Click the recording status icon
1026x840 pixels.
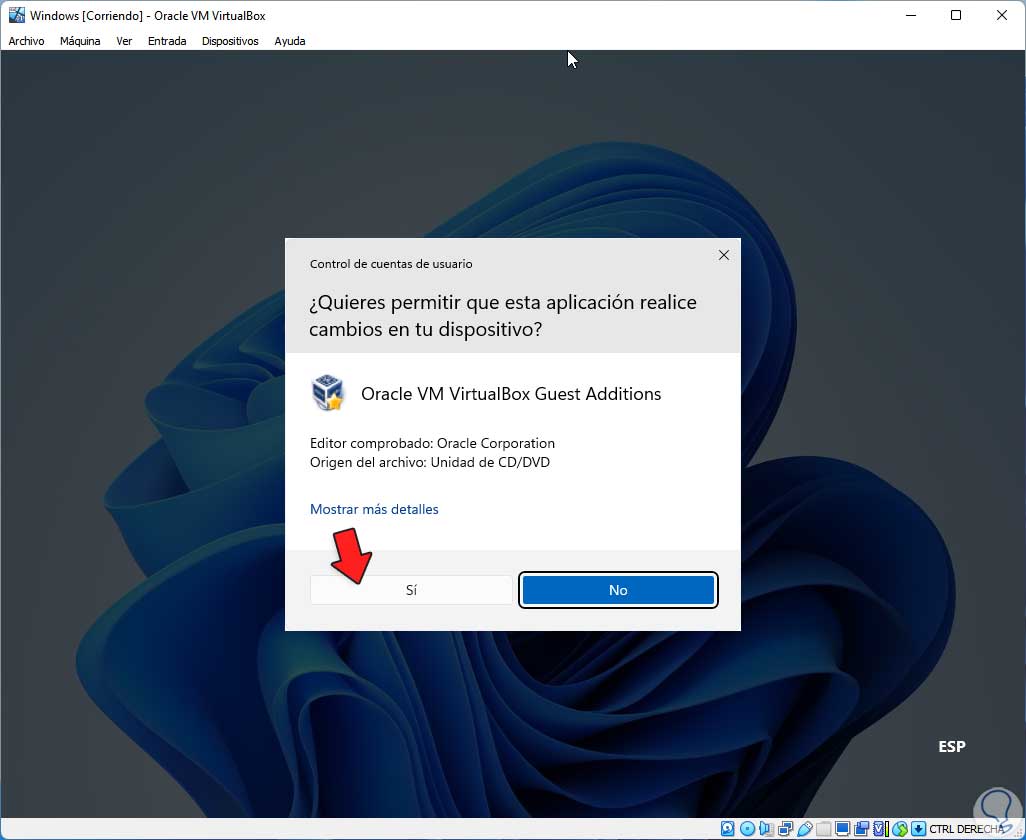tap(862, 829)
